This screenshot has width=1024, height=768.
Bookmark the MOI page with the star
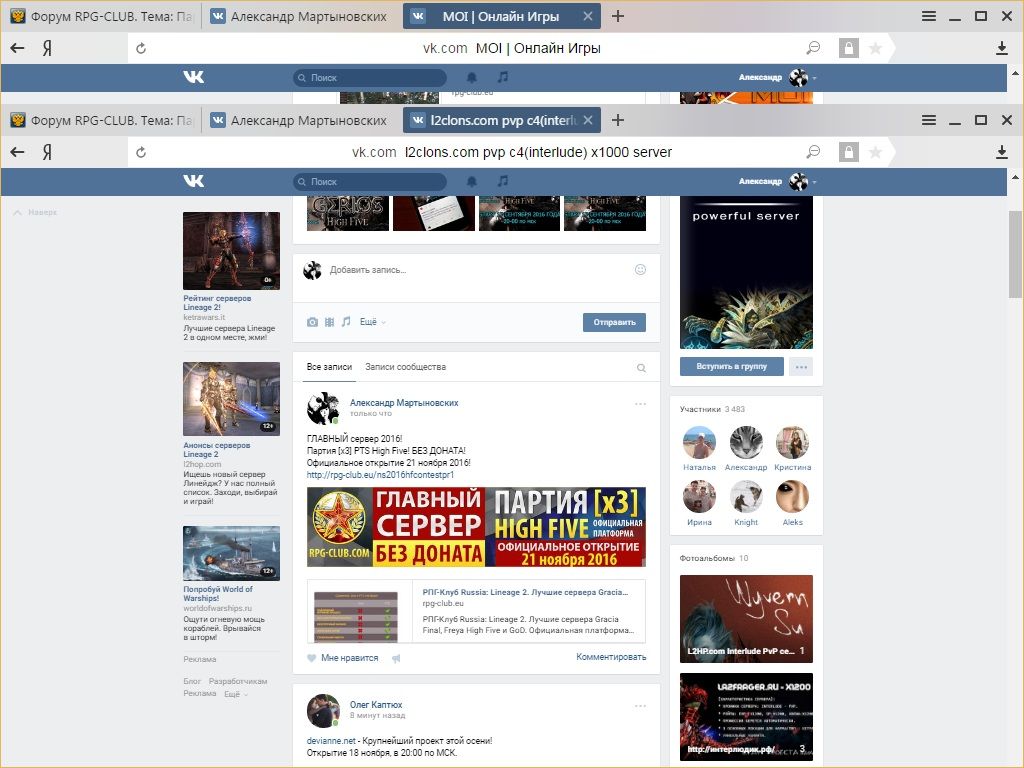(875, 48)
